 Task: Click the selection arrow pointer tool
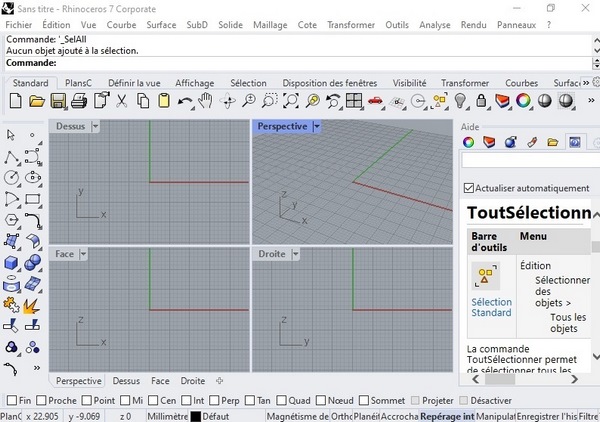[x=11, y=135]
